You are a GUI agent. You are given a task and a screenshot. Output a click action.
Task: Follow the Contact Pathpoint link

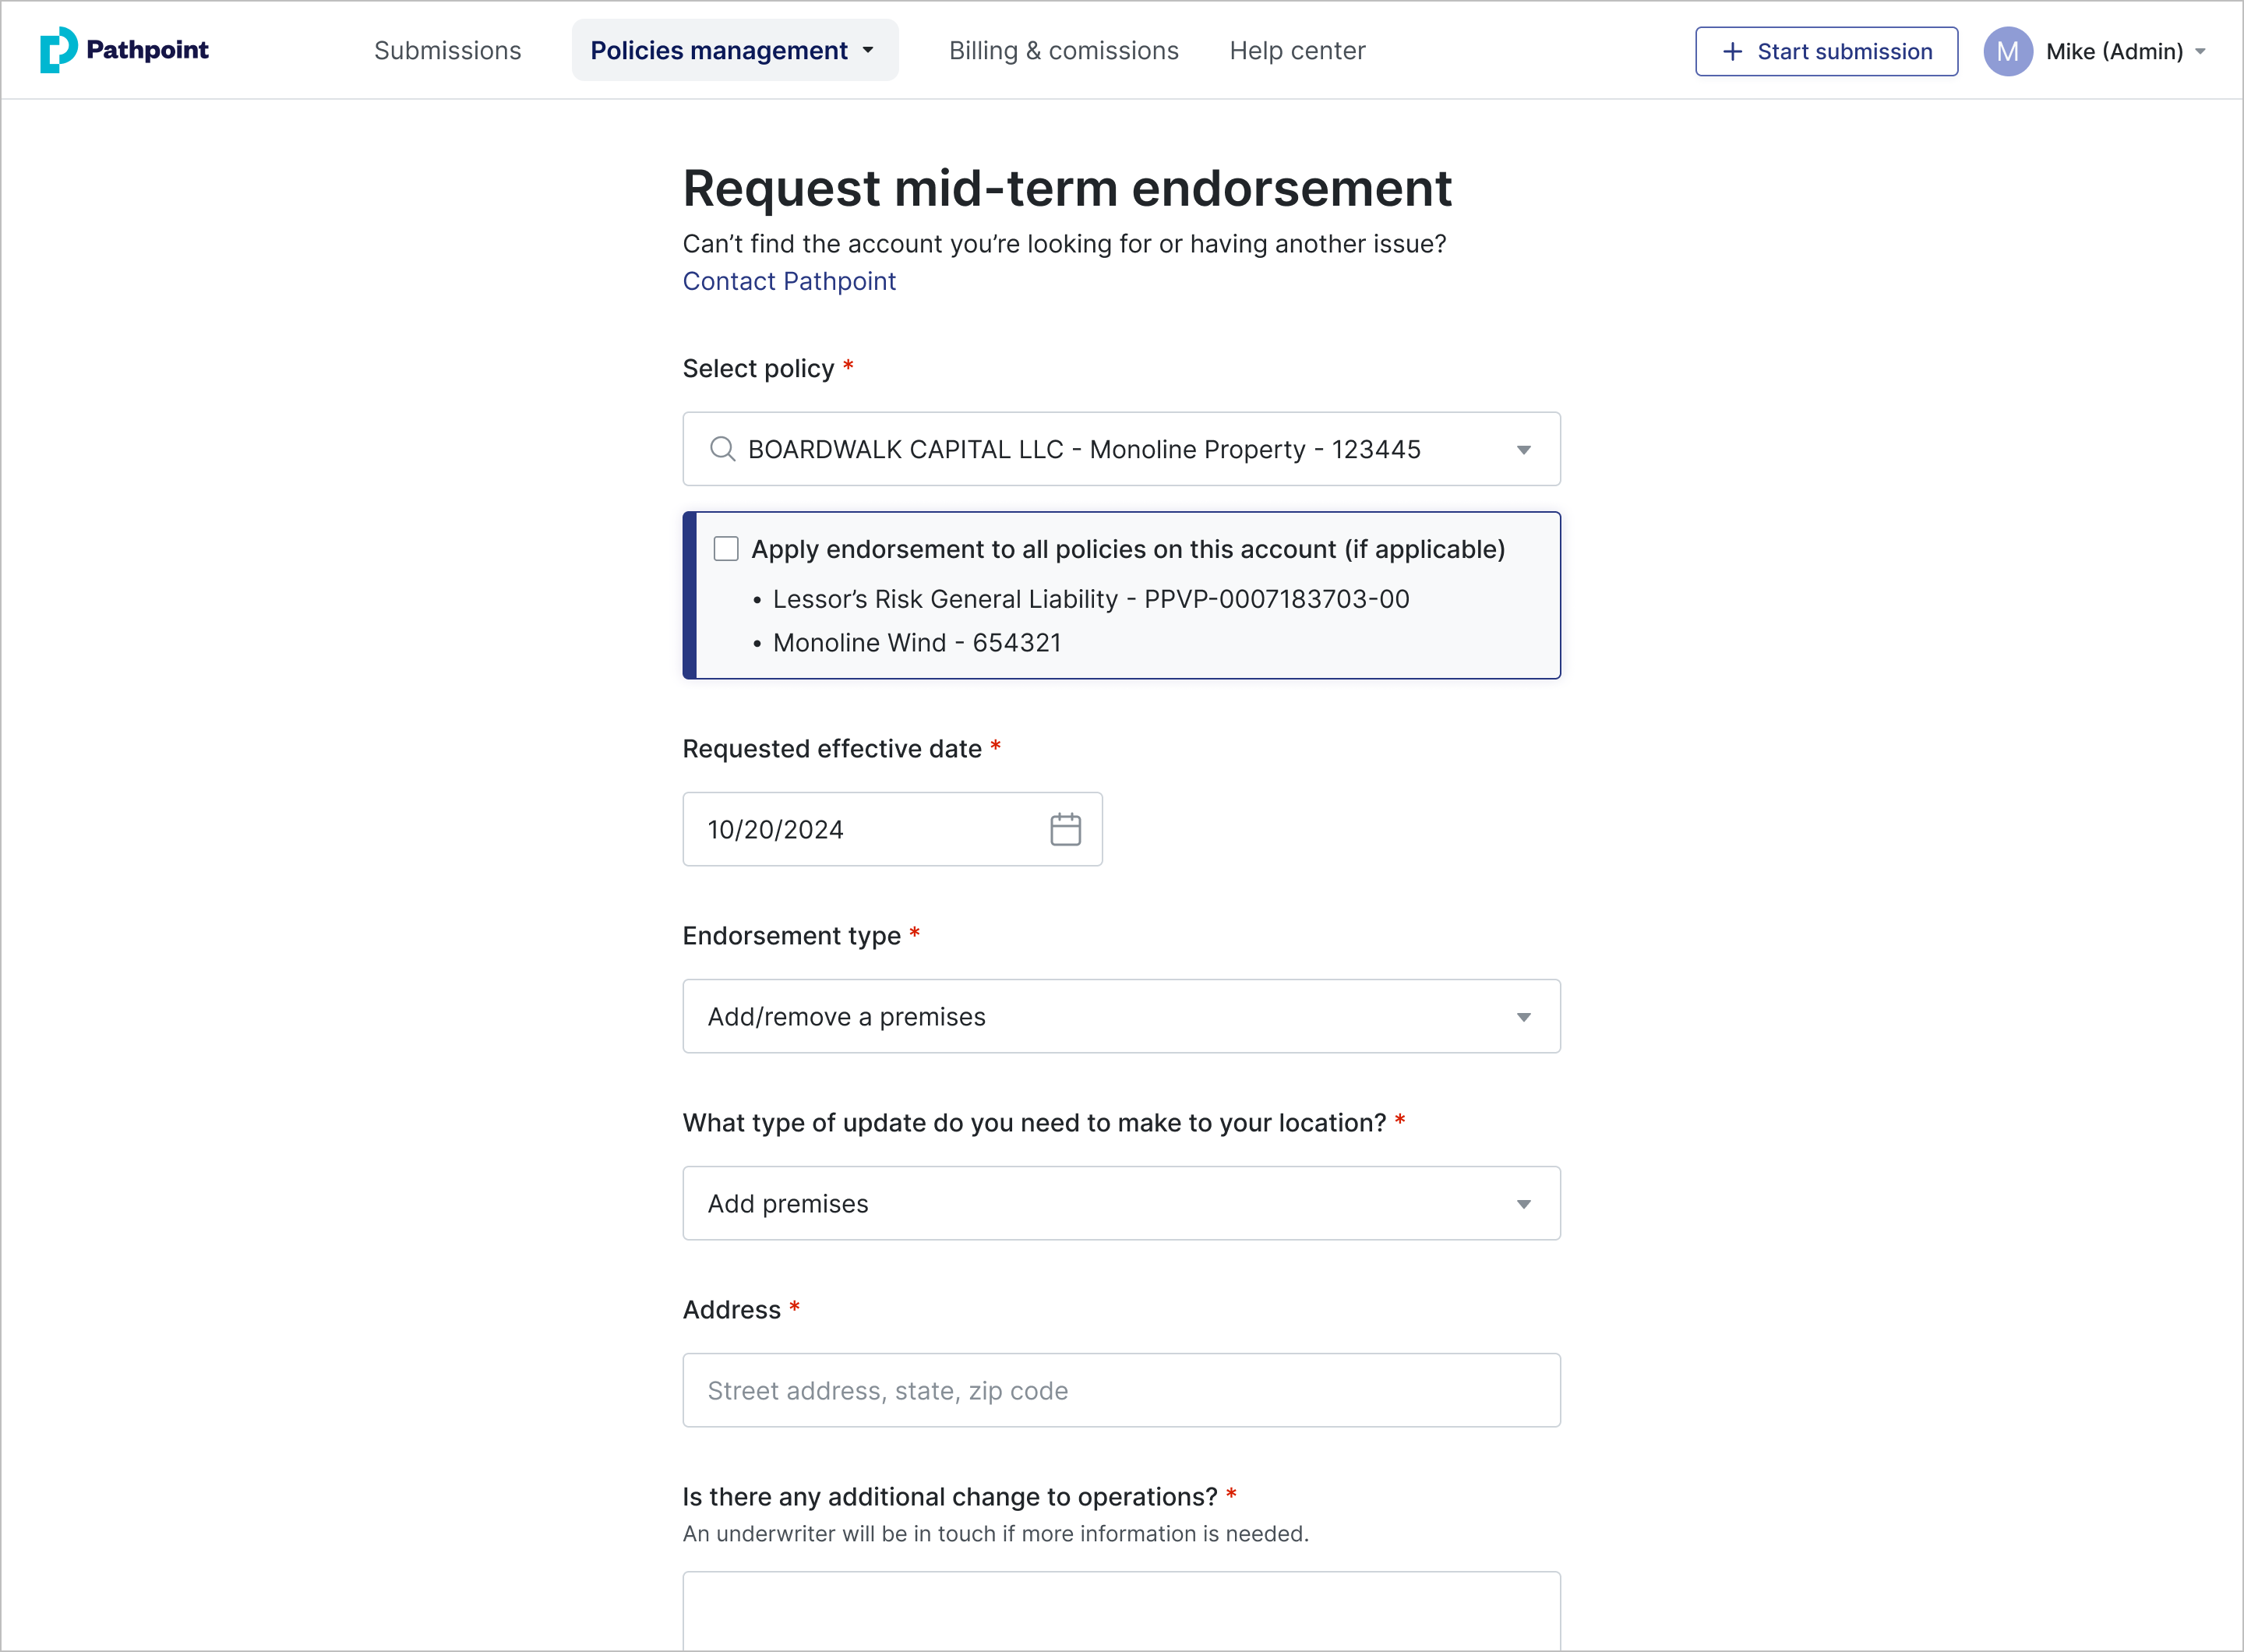[x=789, y=281]
